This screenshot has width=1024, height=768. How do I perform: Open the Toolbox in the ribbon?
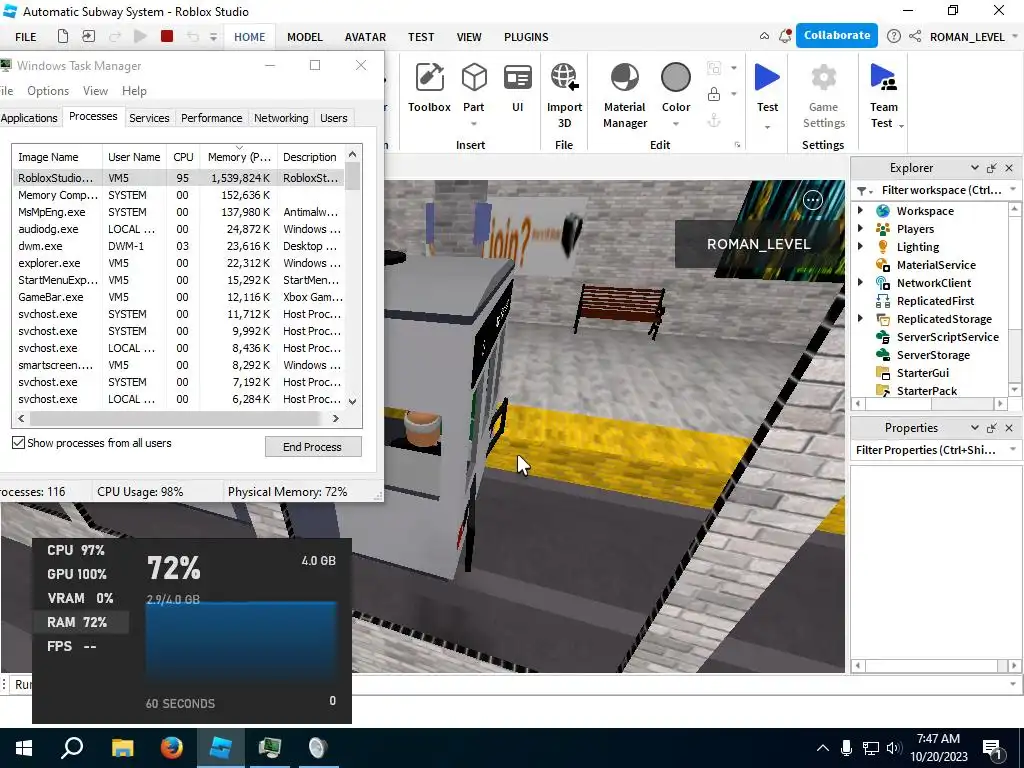click(429, 88)
